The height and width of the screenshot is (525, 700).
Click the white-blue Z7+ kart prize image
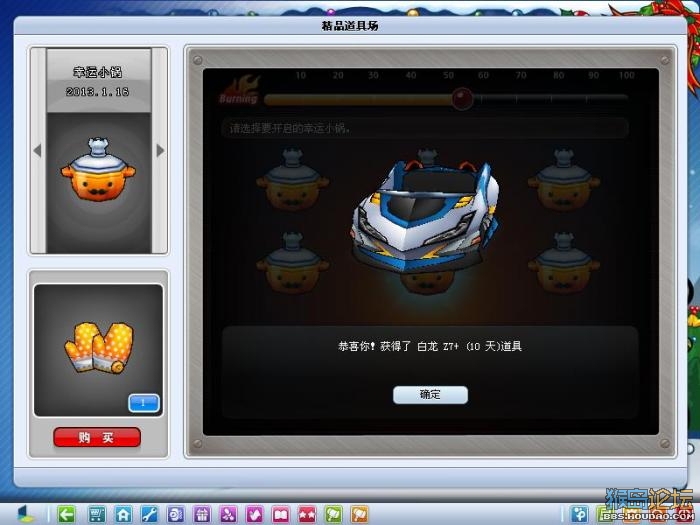(425, 217)
